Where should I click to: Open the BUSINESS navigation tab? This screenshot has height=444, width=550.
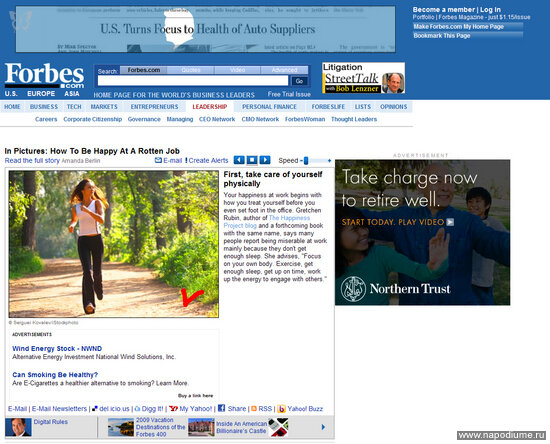[x=44, y=107]
